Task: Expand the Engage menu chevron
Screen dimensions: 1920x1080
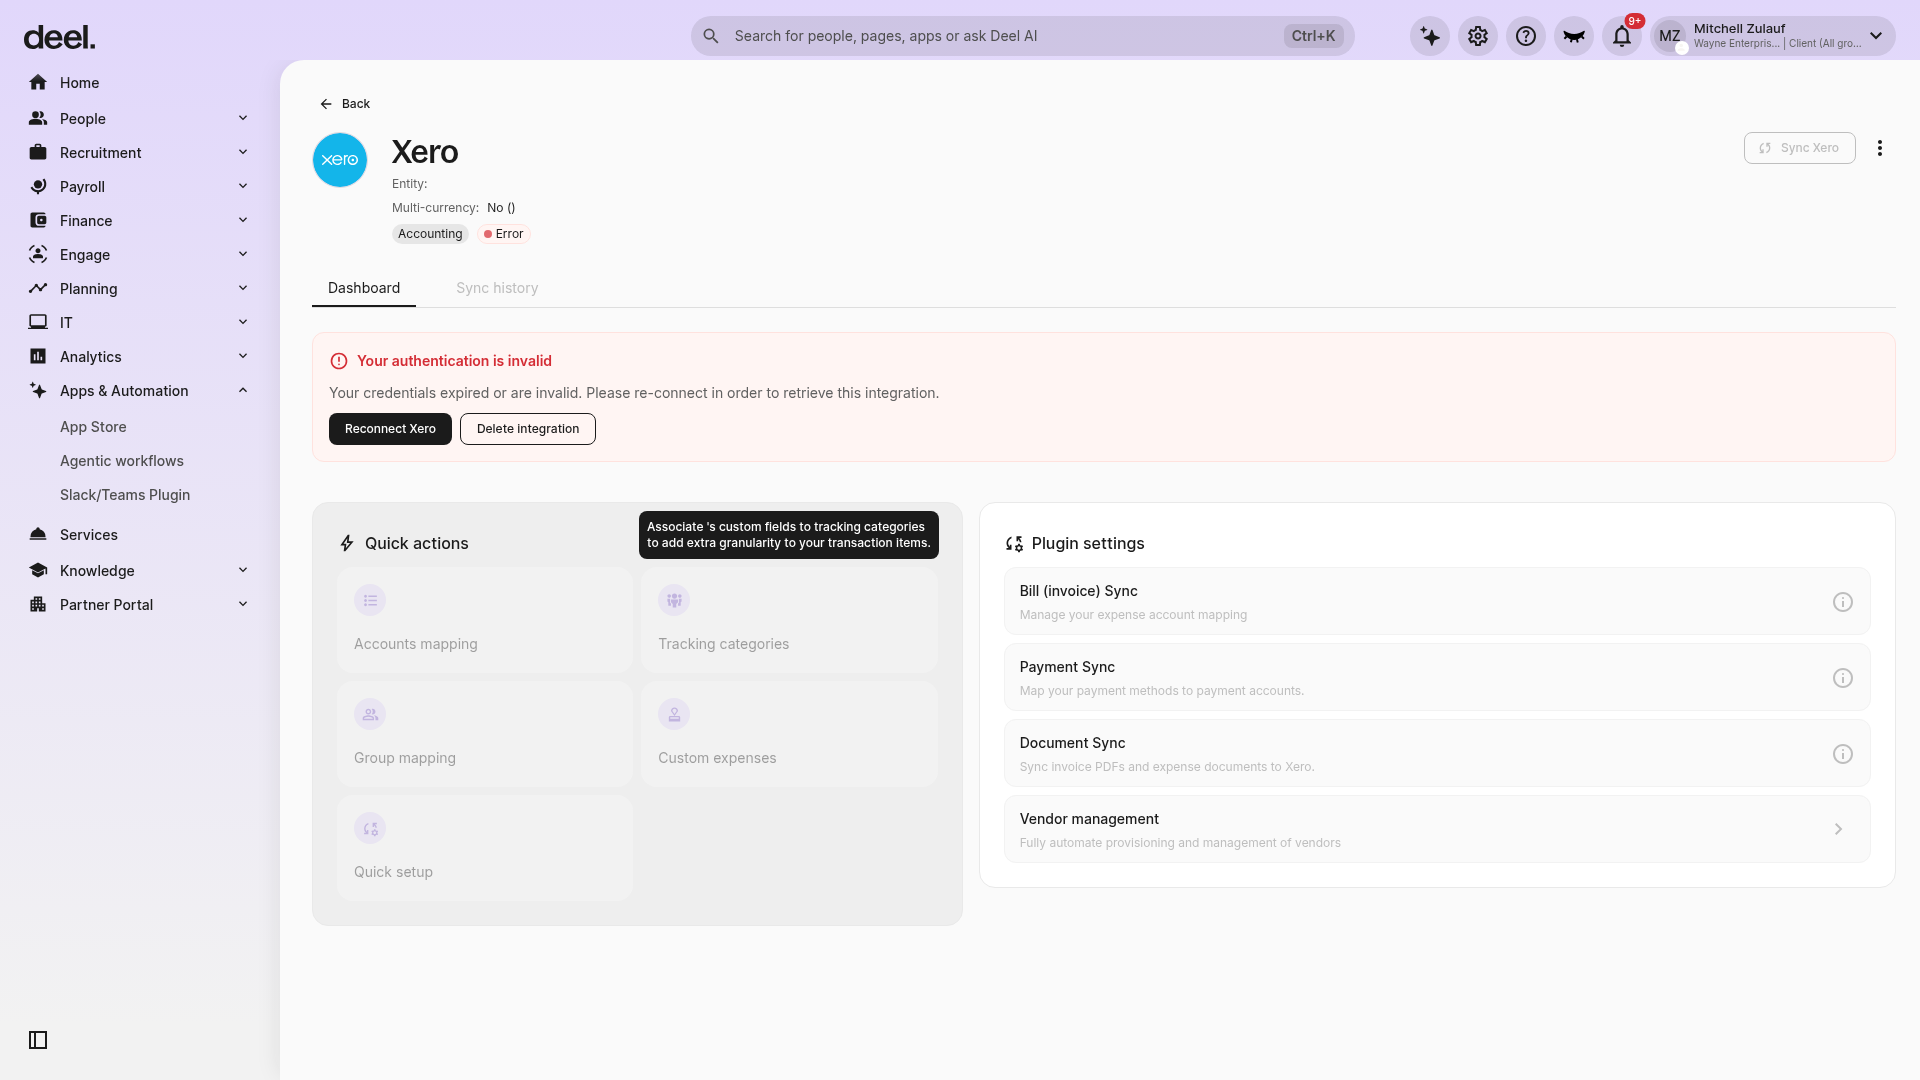Action: pyautogui.click(x=243, y=254)
